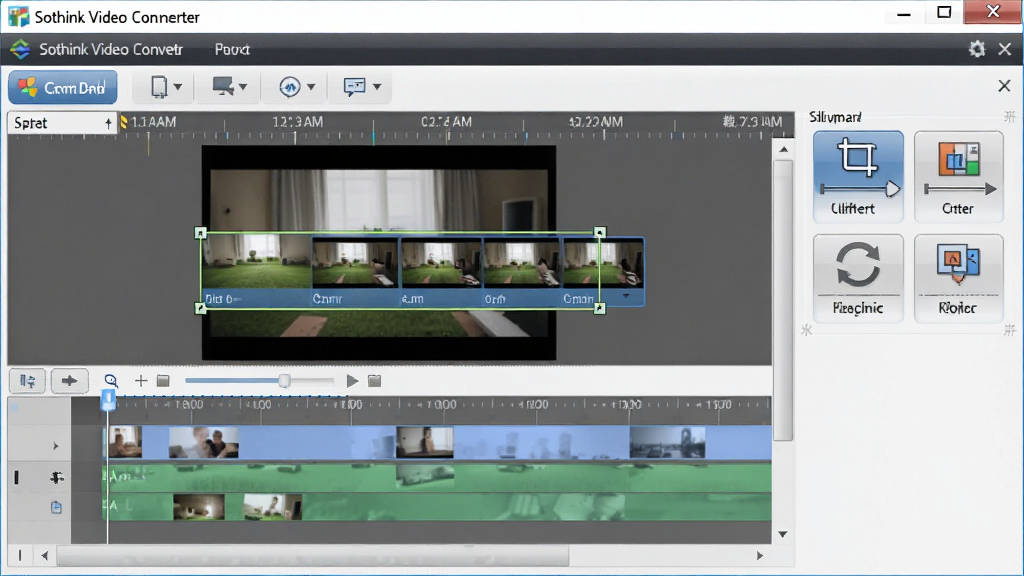Click the arrow move button above the timeline

pyautogui.click(x=69, y=381)
